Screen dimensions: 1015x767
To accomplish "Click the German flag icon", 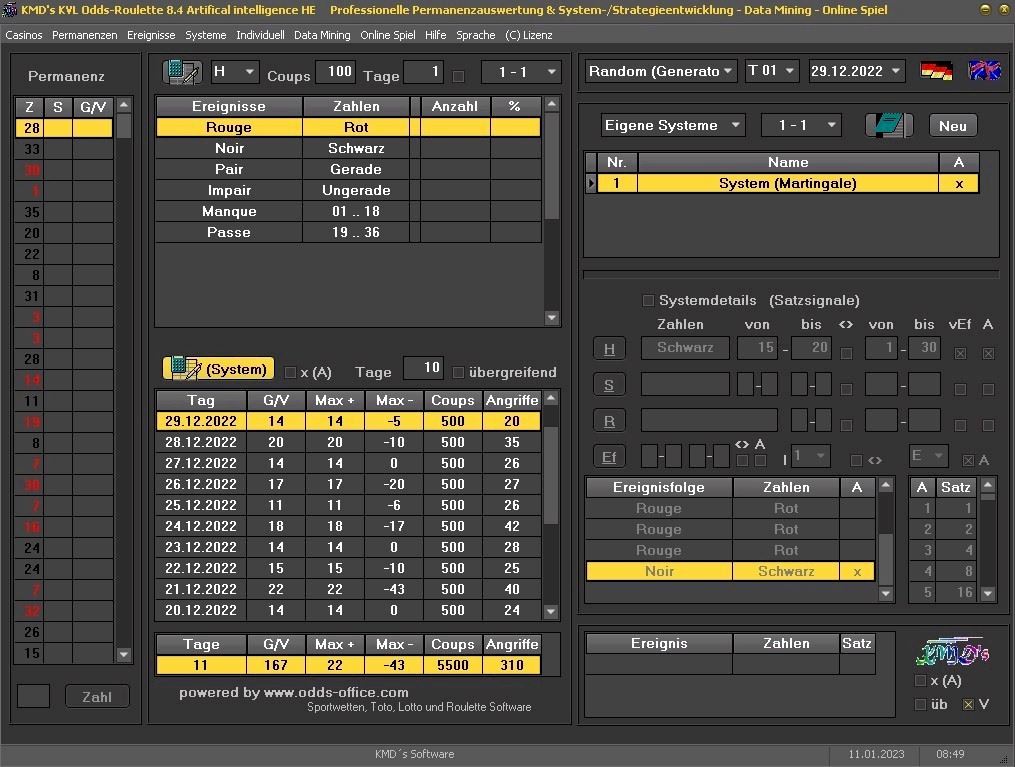I will pyautogui.click(x=936, y=71).
